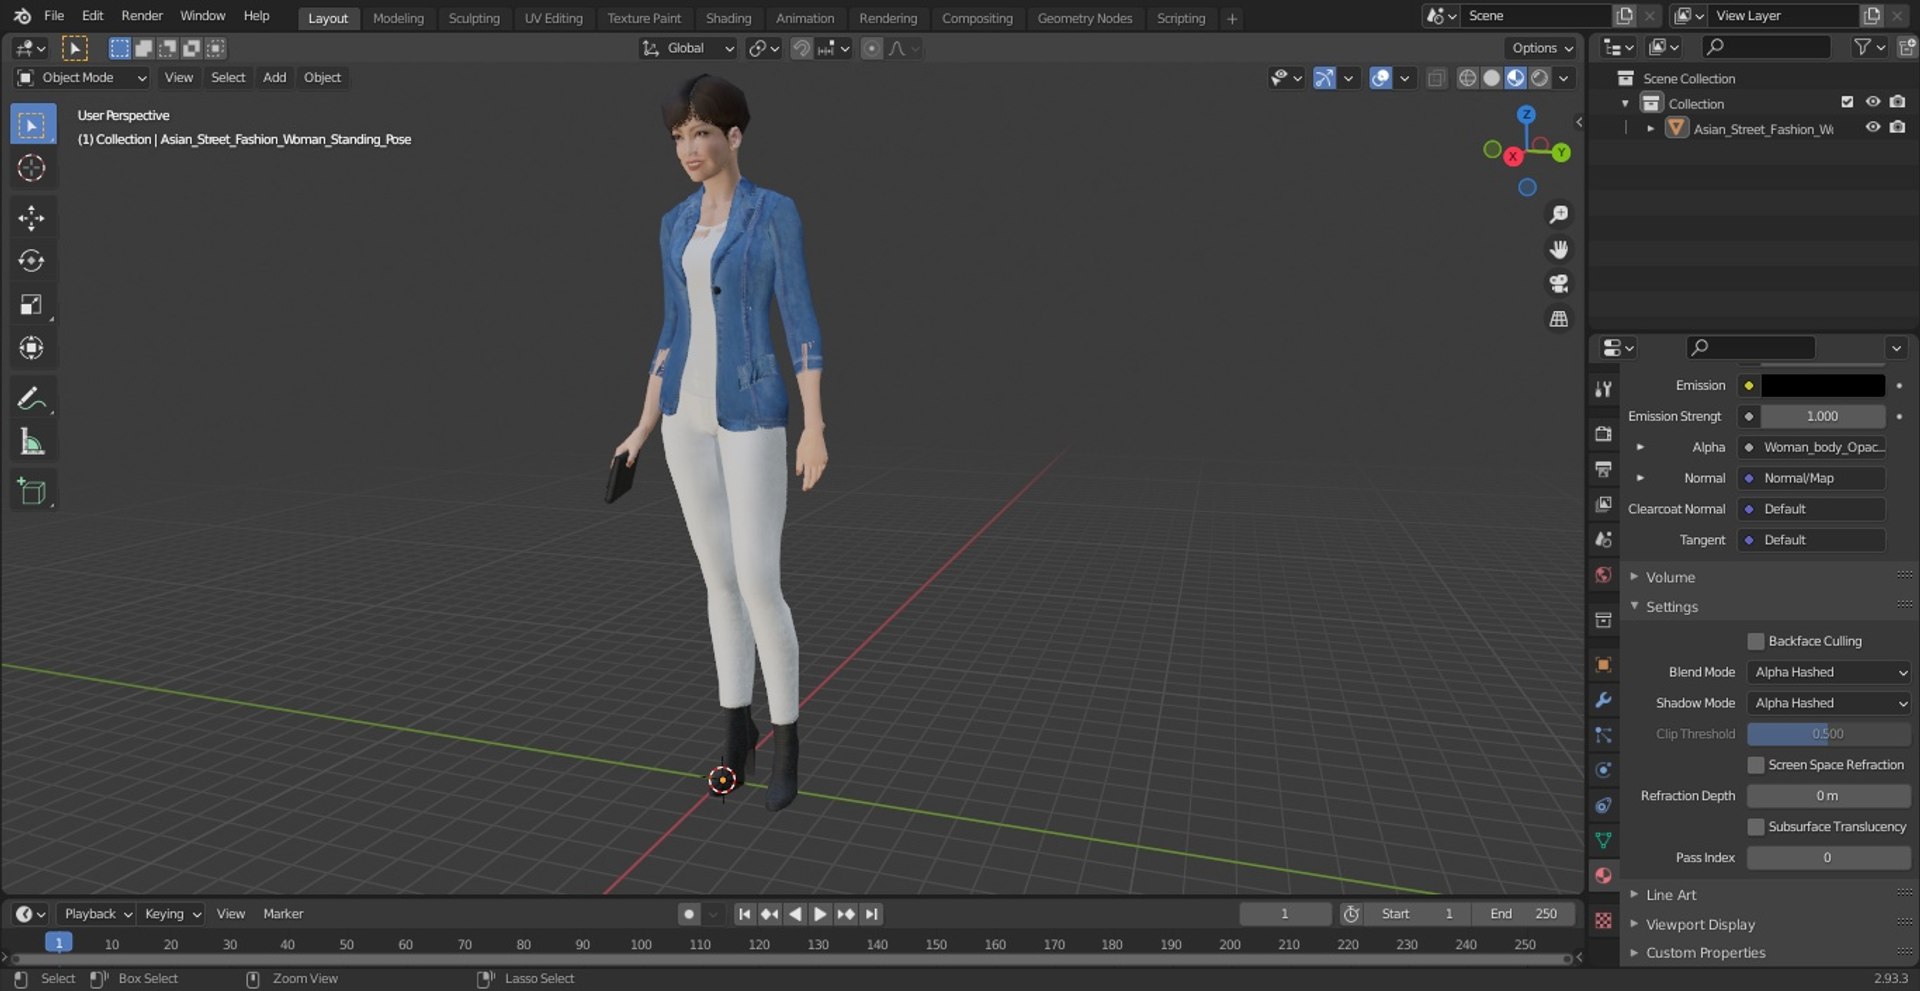Open the Keying menu in timeline
Screen dimensions: 1920x991
pyautogui.click(x=172, y=914)
